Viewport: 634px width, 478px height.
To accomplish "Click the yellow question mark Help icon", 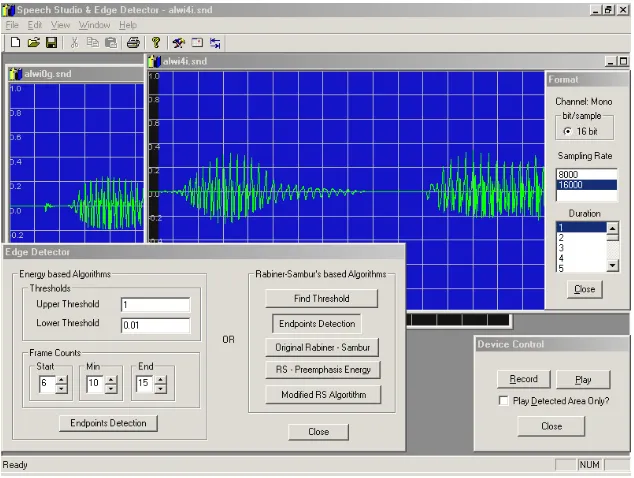I will 156,42.
